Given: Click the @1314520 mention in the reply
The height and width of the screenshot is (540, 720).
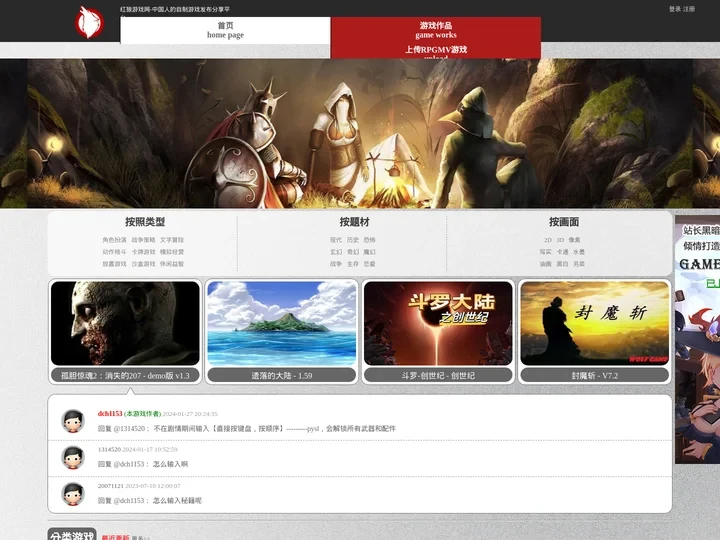Looking at the screenshot, I should pyautogui.click(x=131, y=428).
